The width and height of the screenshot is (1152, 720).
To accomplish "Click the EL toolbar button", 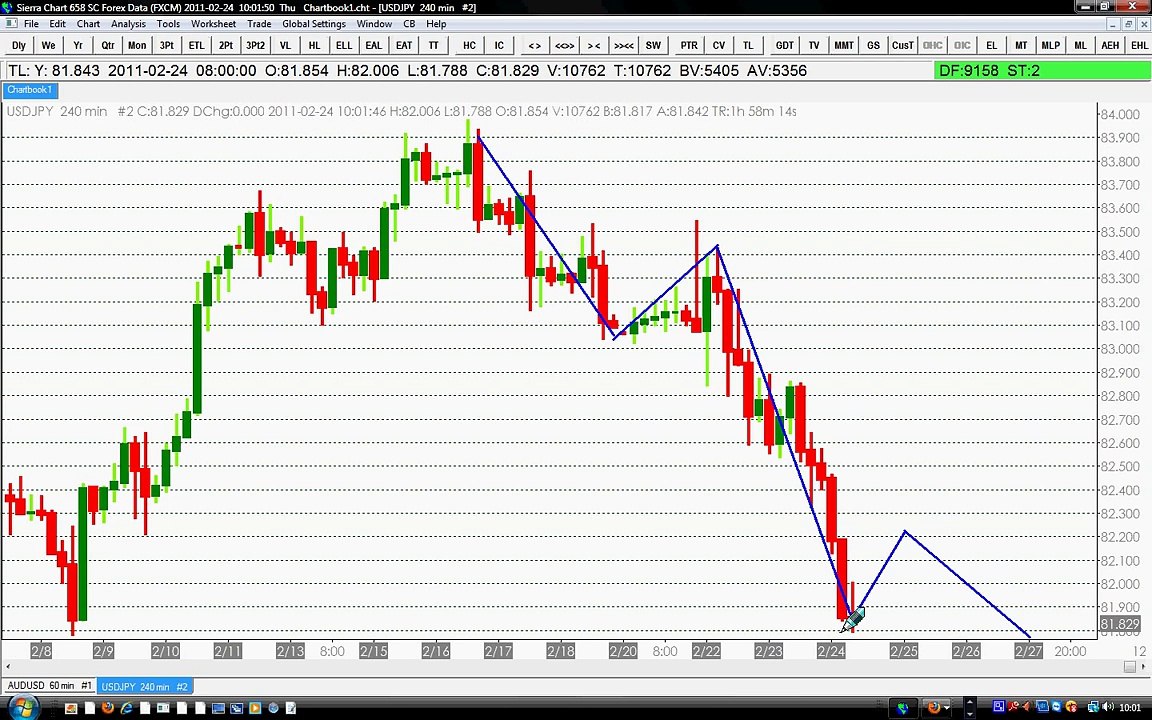I will [992, 46].
